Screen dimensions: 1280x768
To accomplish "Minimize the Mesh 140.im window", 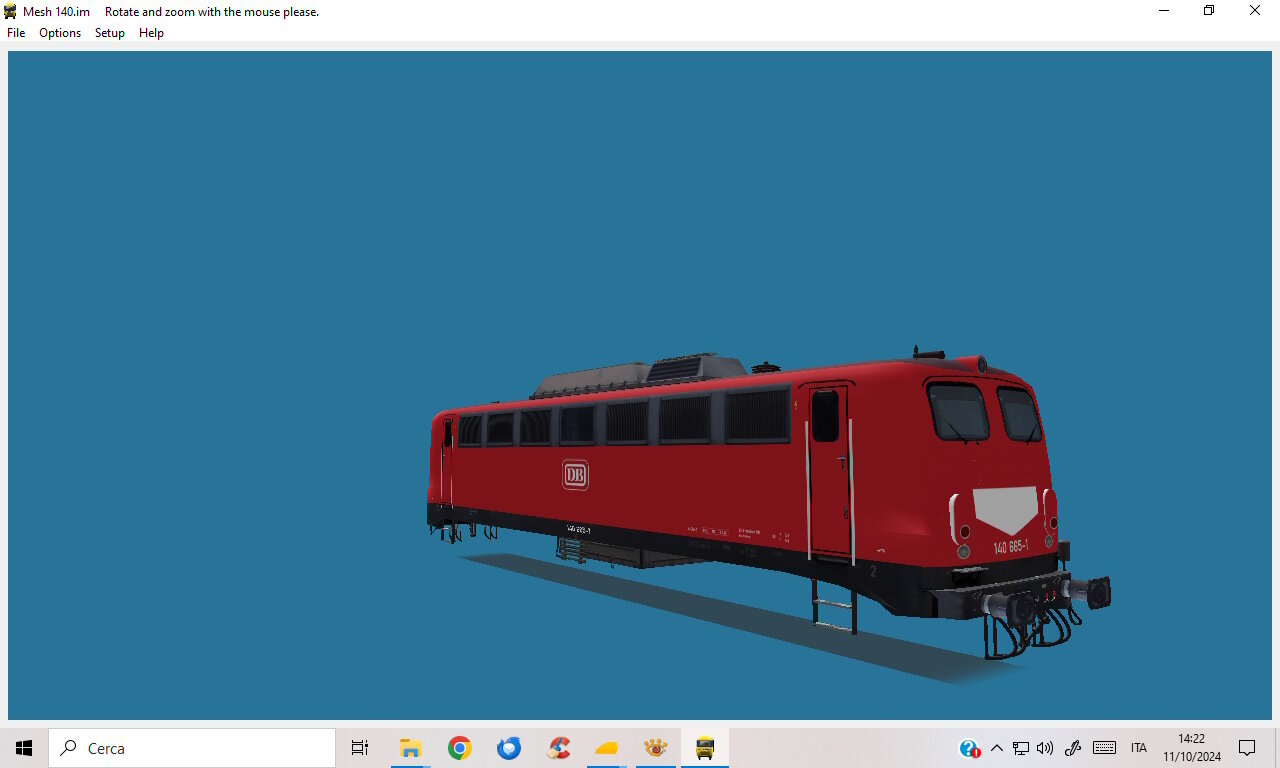I will pos(1164,11).
